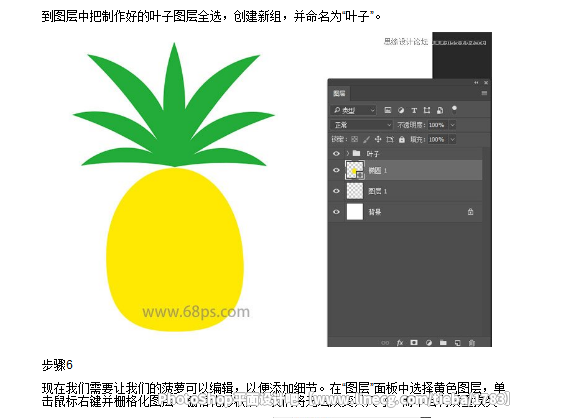566x418 pixels.
Task: Click the background layer lock icon
Action: point(470,212)
